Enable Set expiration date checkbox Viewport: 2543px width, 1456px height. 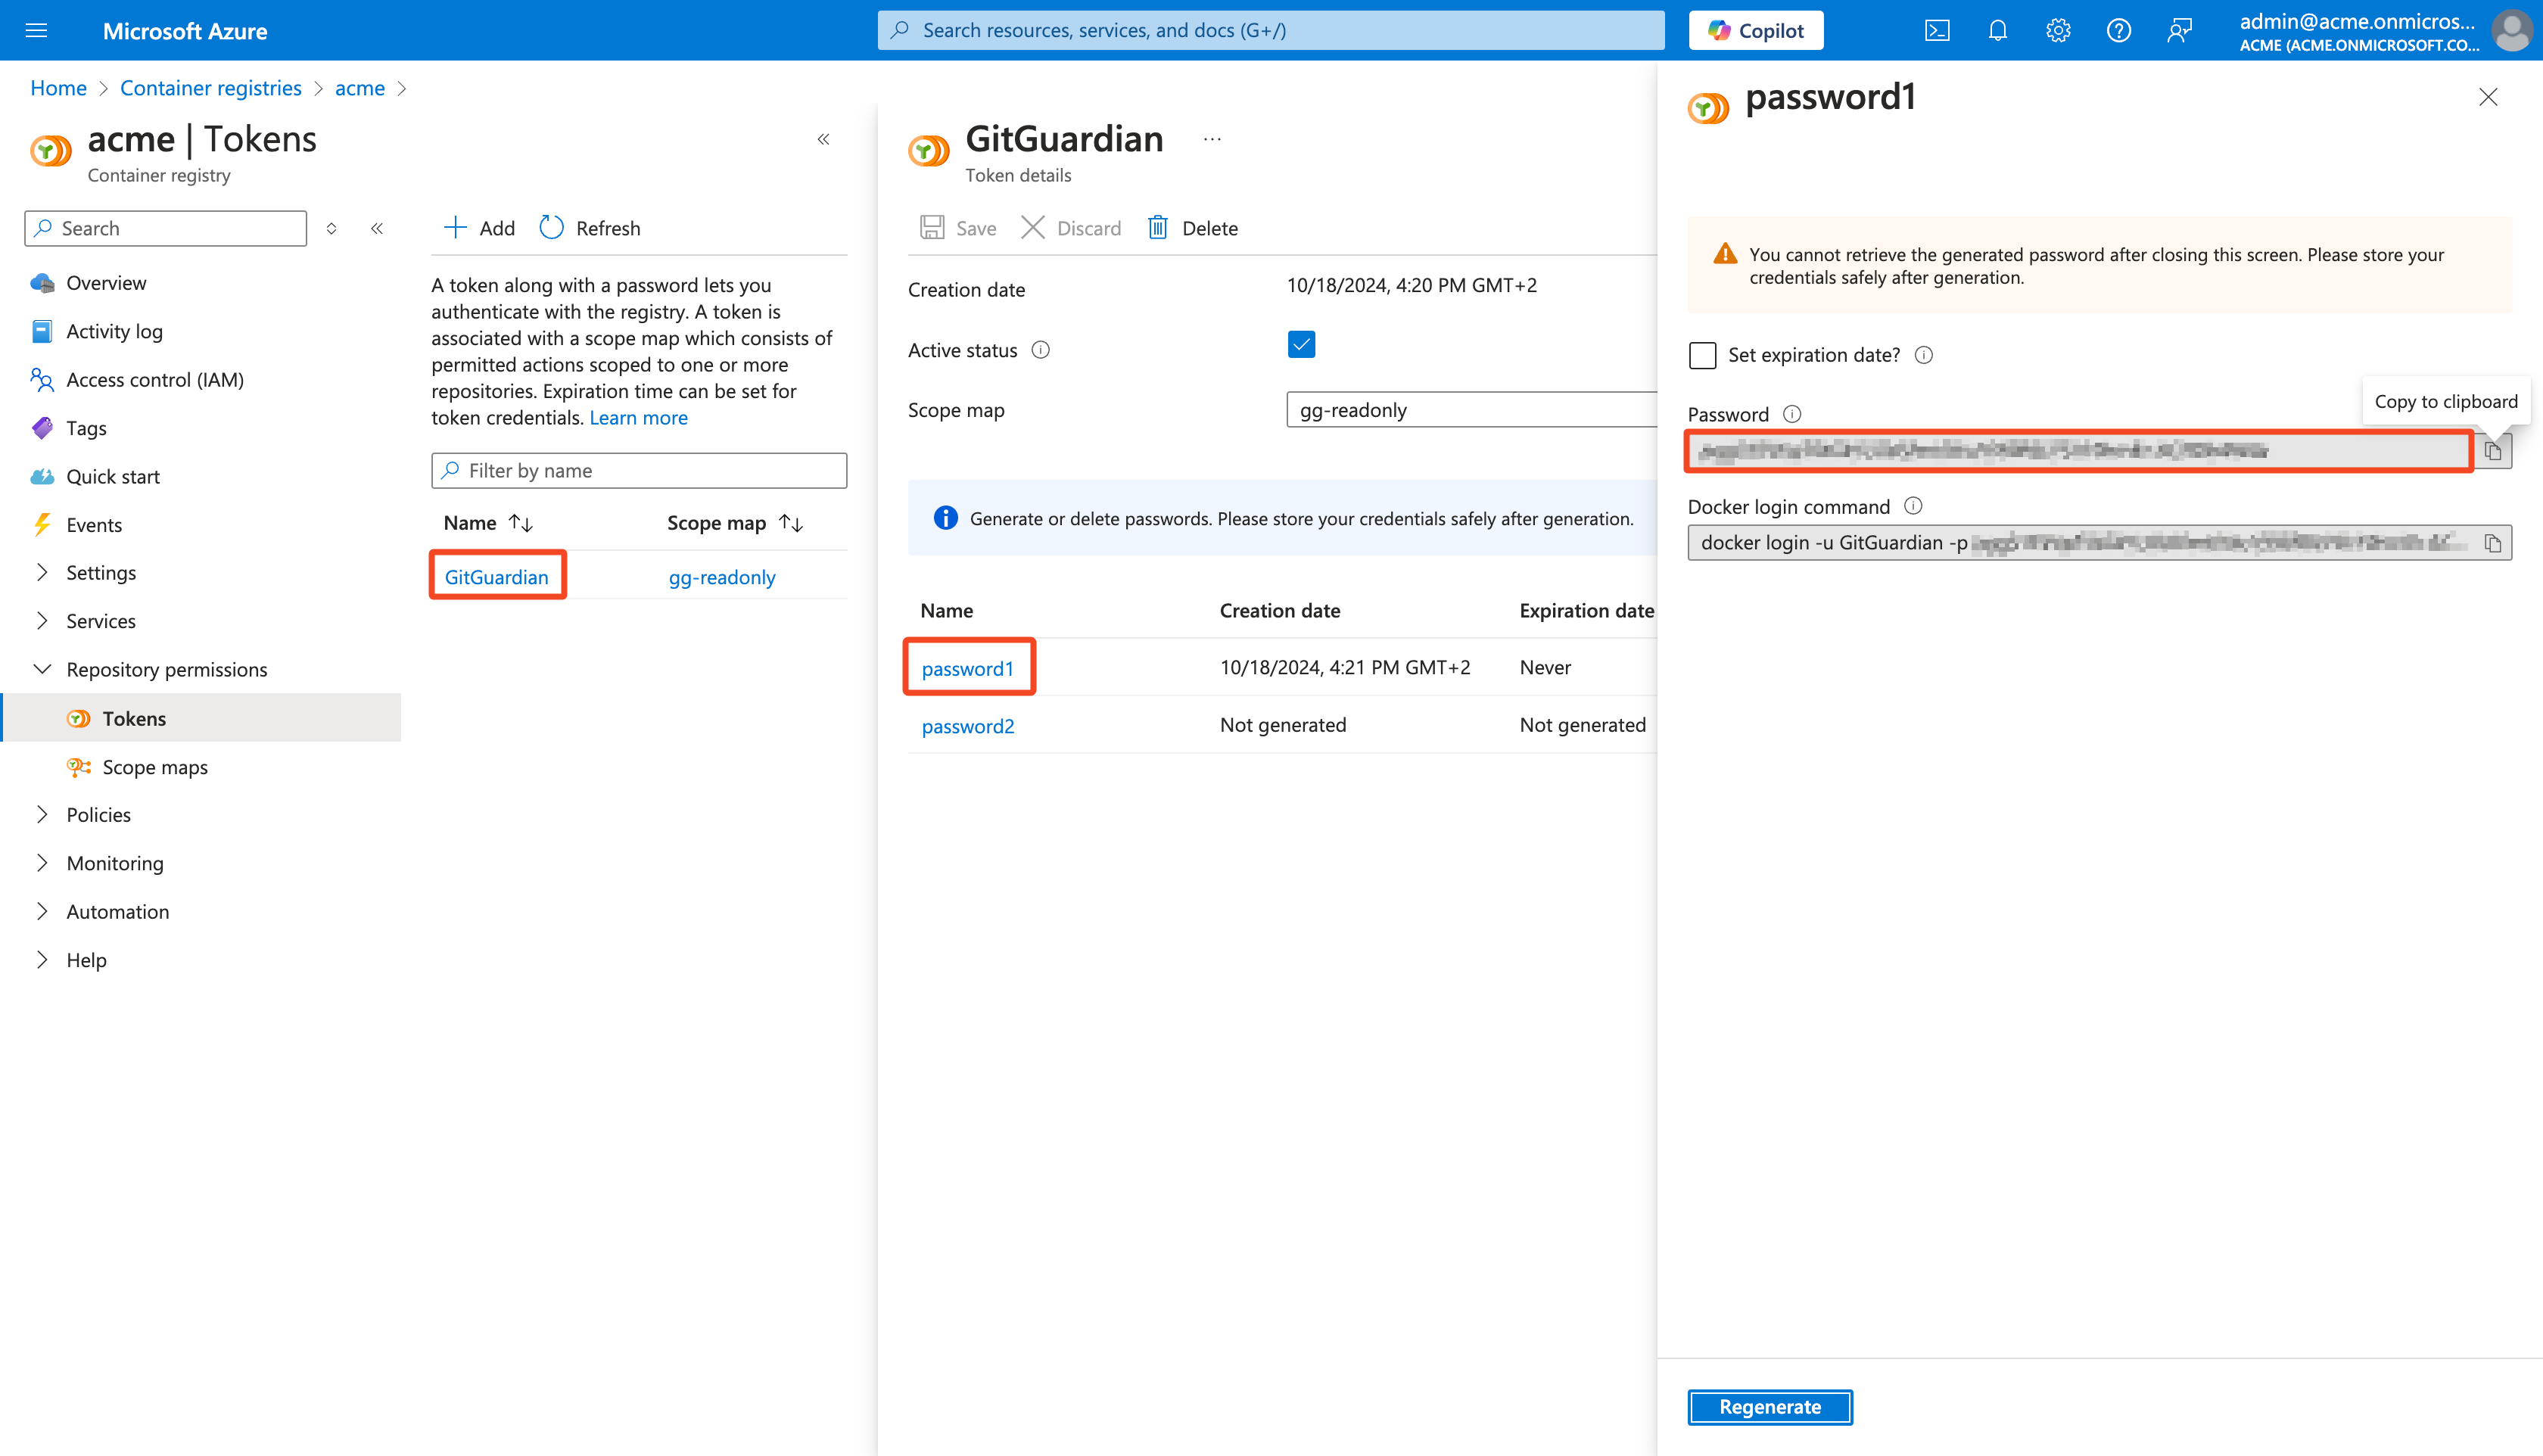(1702, 355)
